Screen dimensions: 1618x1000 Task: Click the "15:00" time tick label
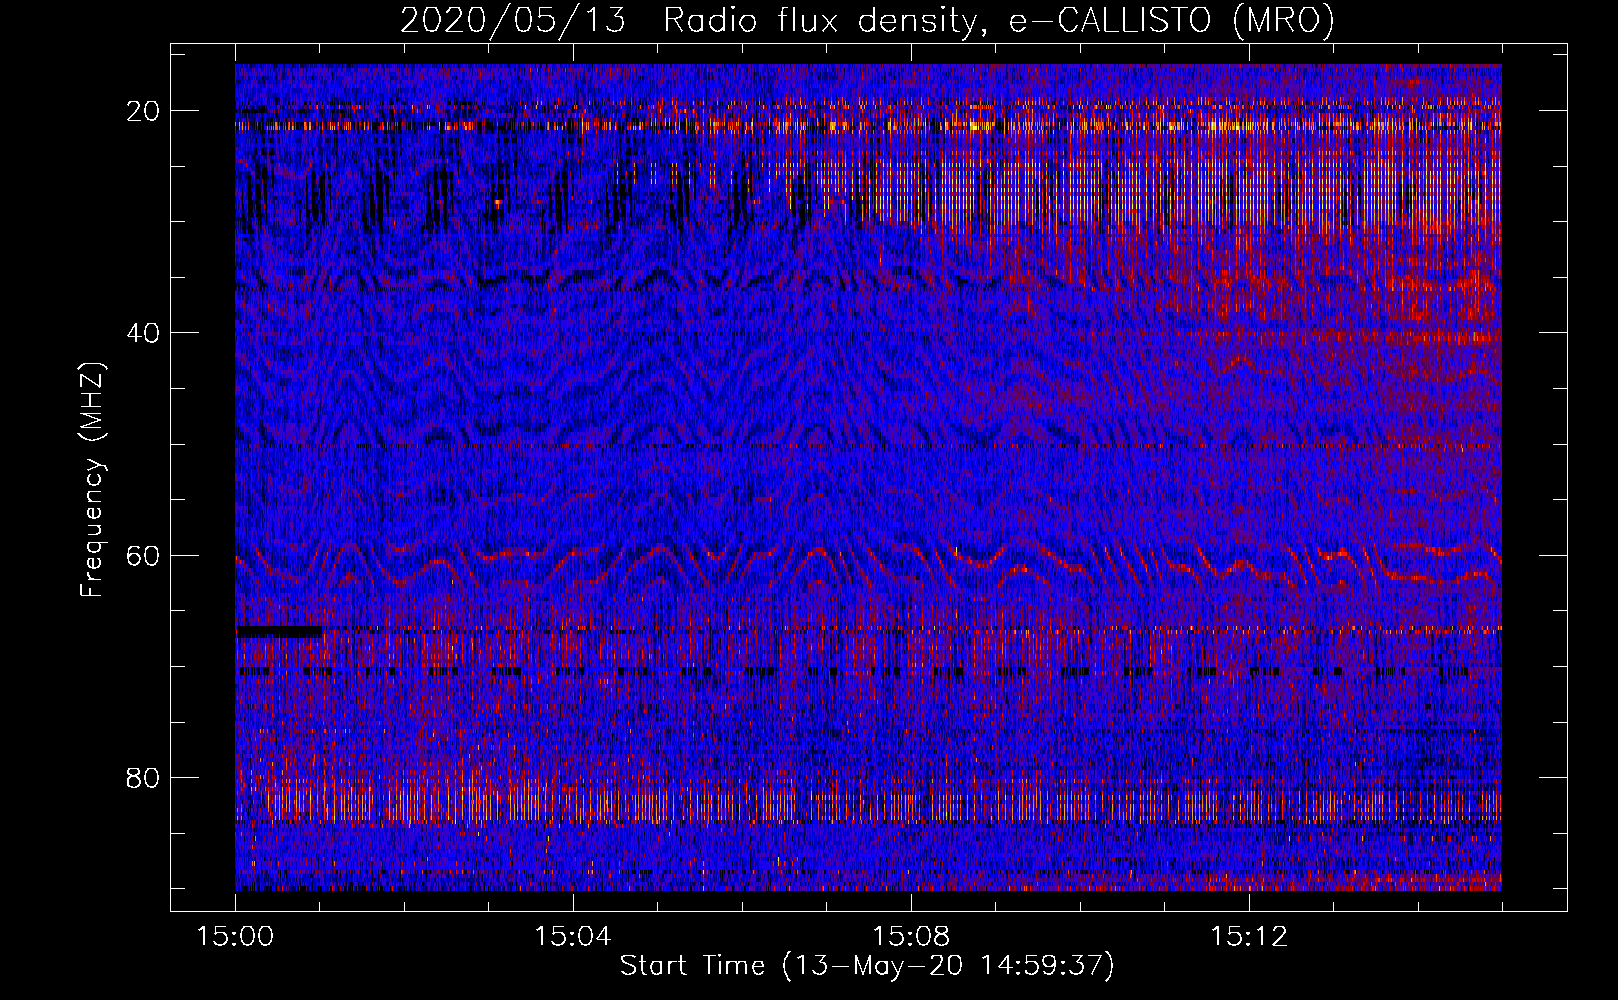click(235, 937)
